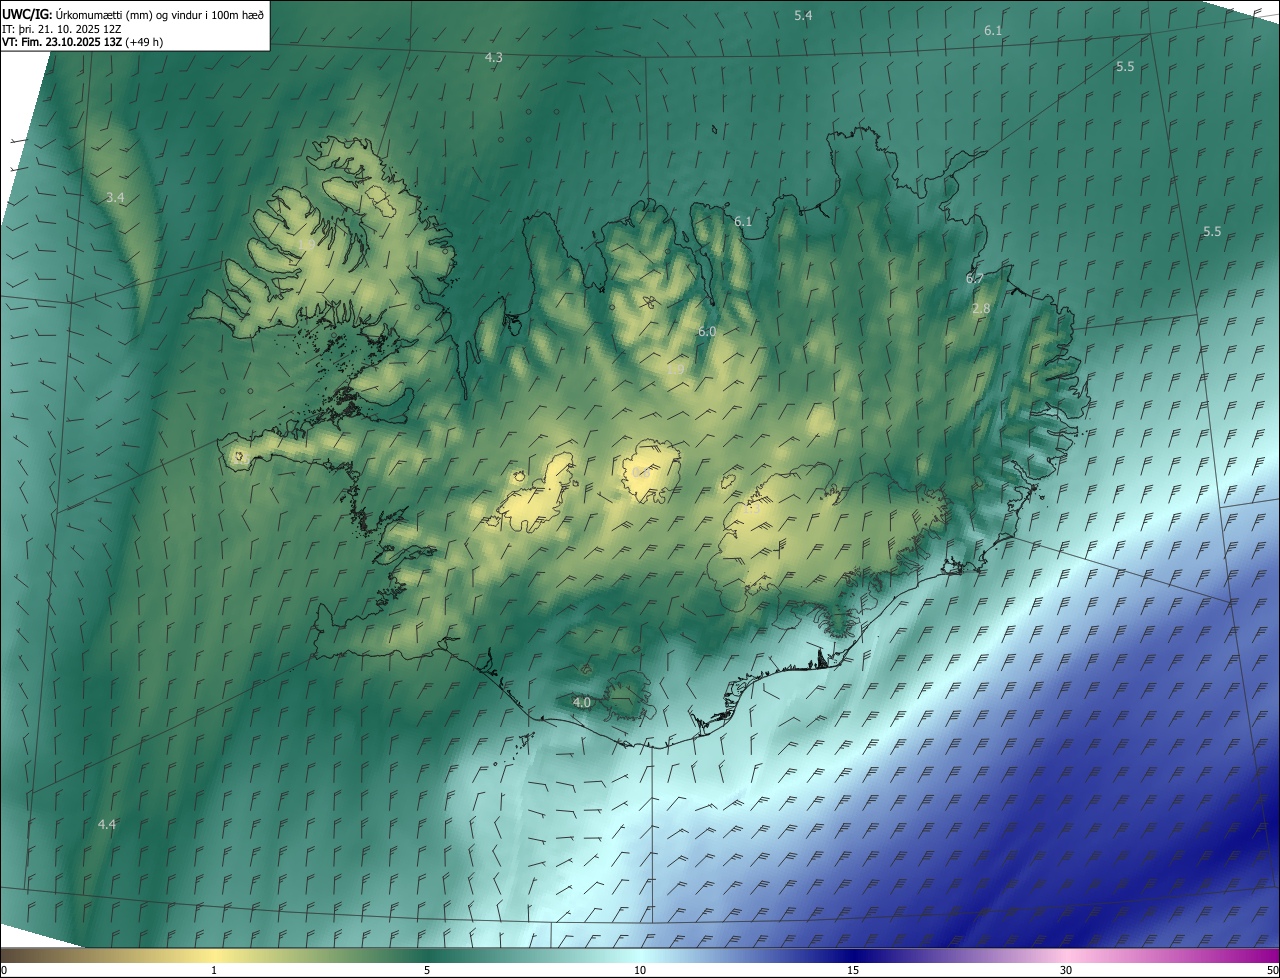
Task: Click the title text 'Úrkomumætti (mm) og vindur í 100m hæð'
Action: tap(160, 14)
